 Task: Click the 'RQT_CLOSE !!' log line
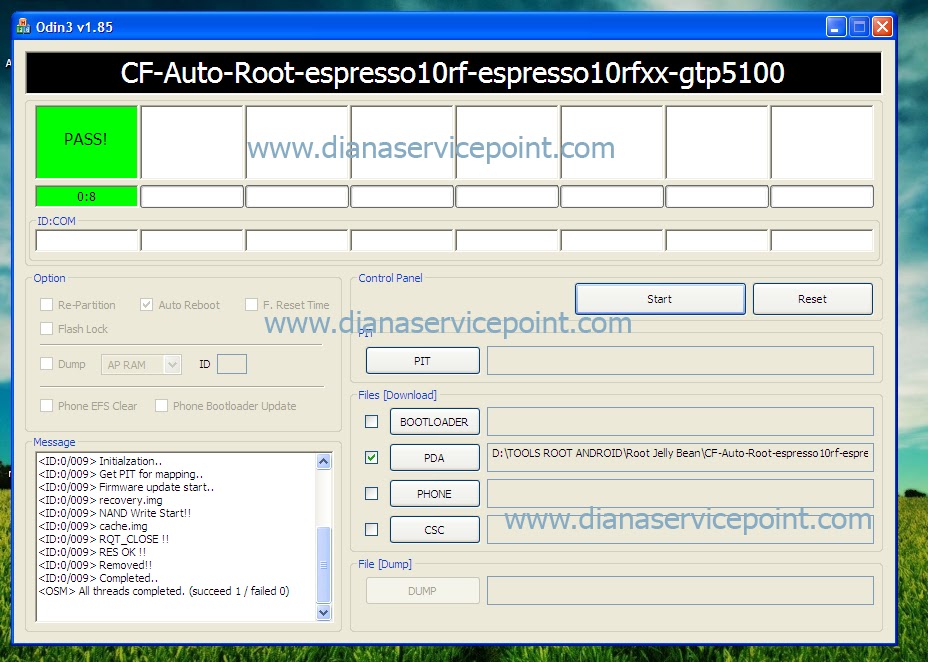[104, 539]
